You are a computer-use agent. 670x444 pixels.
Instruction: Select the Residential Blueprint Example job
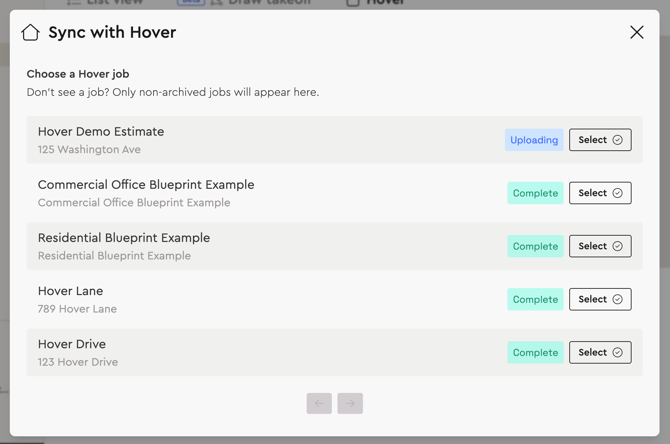[600, 246]
